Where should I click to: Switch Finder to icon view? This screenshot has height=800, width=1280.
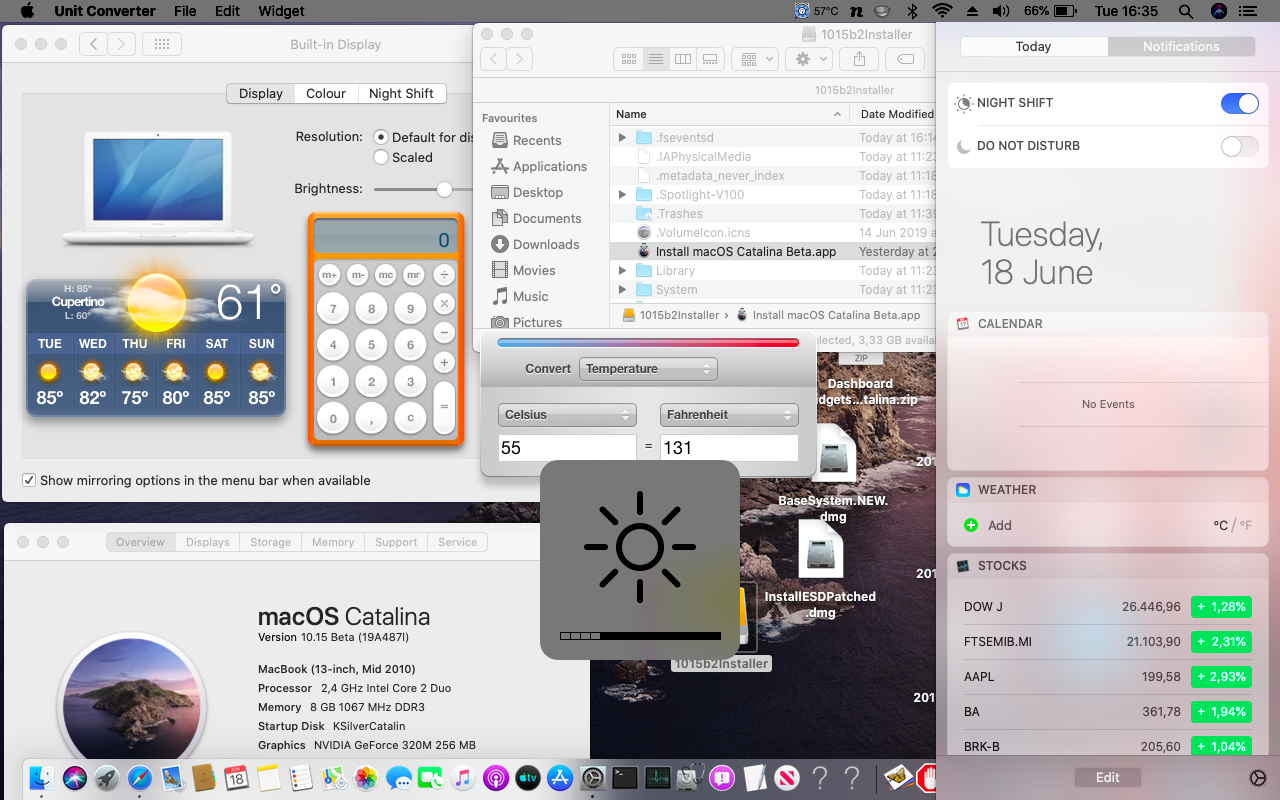(629, 59)
